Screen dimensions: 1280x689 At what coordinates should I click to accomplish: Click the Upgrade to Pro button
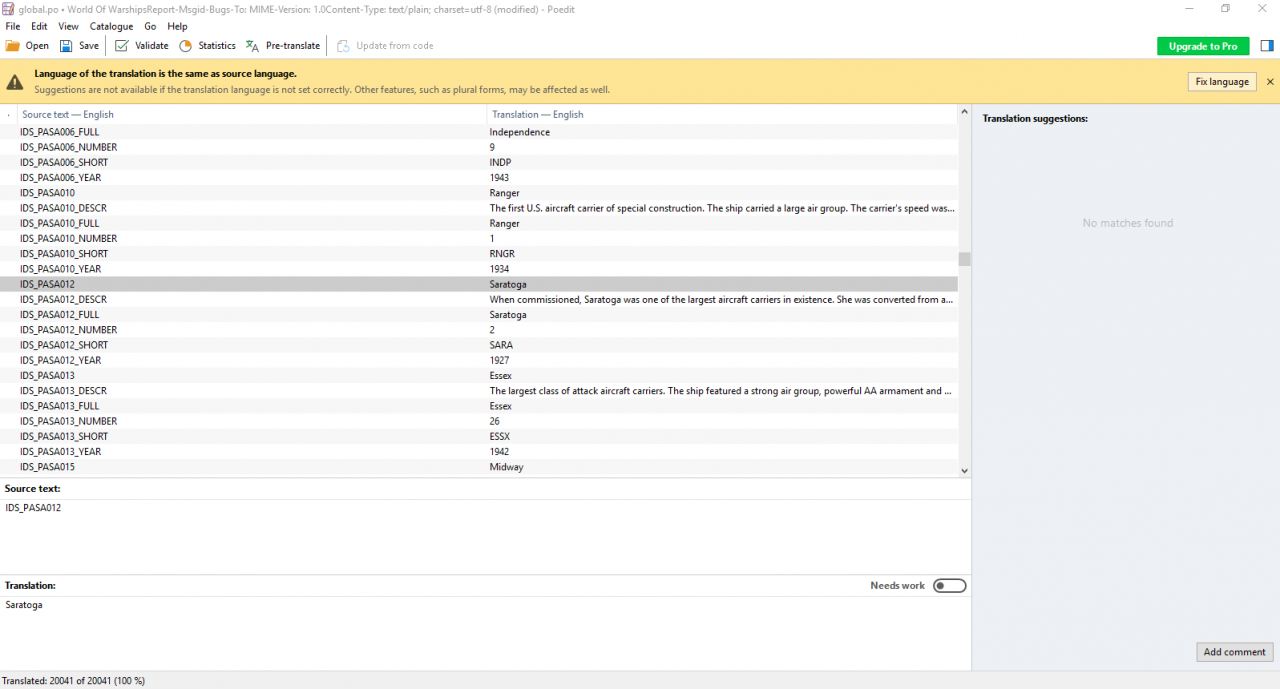point(1202,46)
